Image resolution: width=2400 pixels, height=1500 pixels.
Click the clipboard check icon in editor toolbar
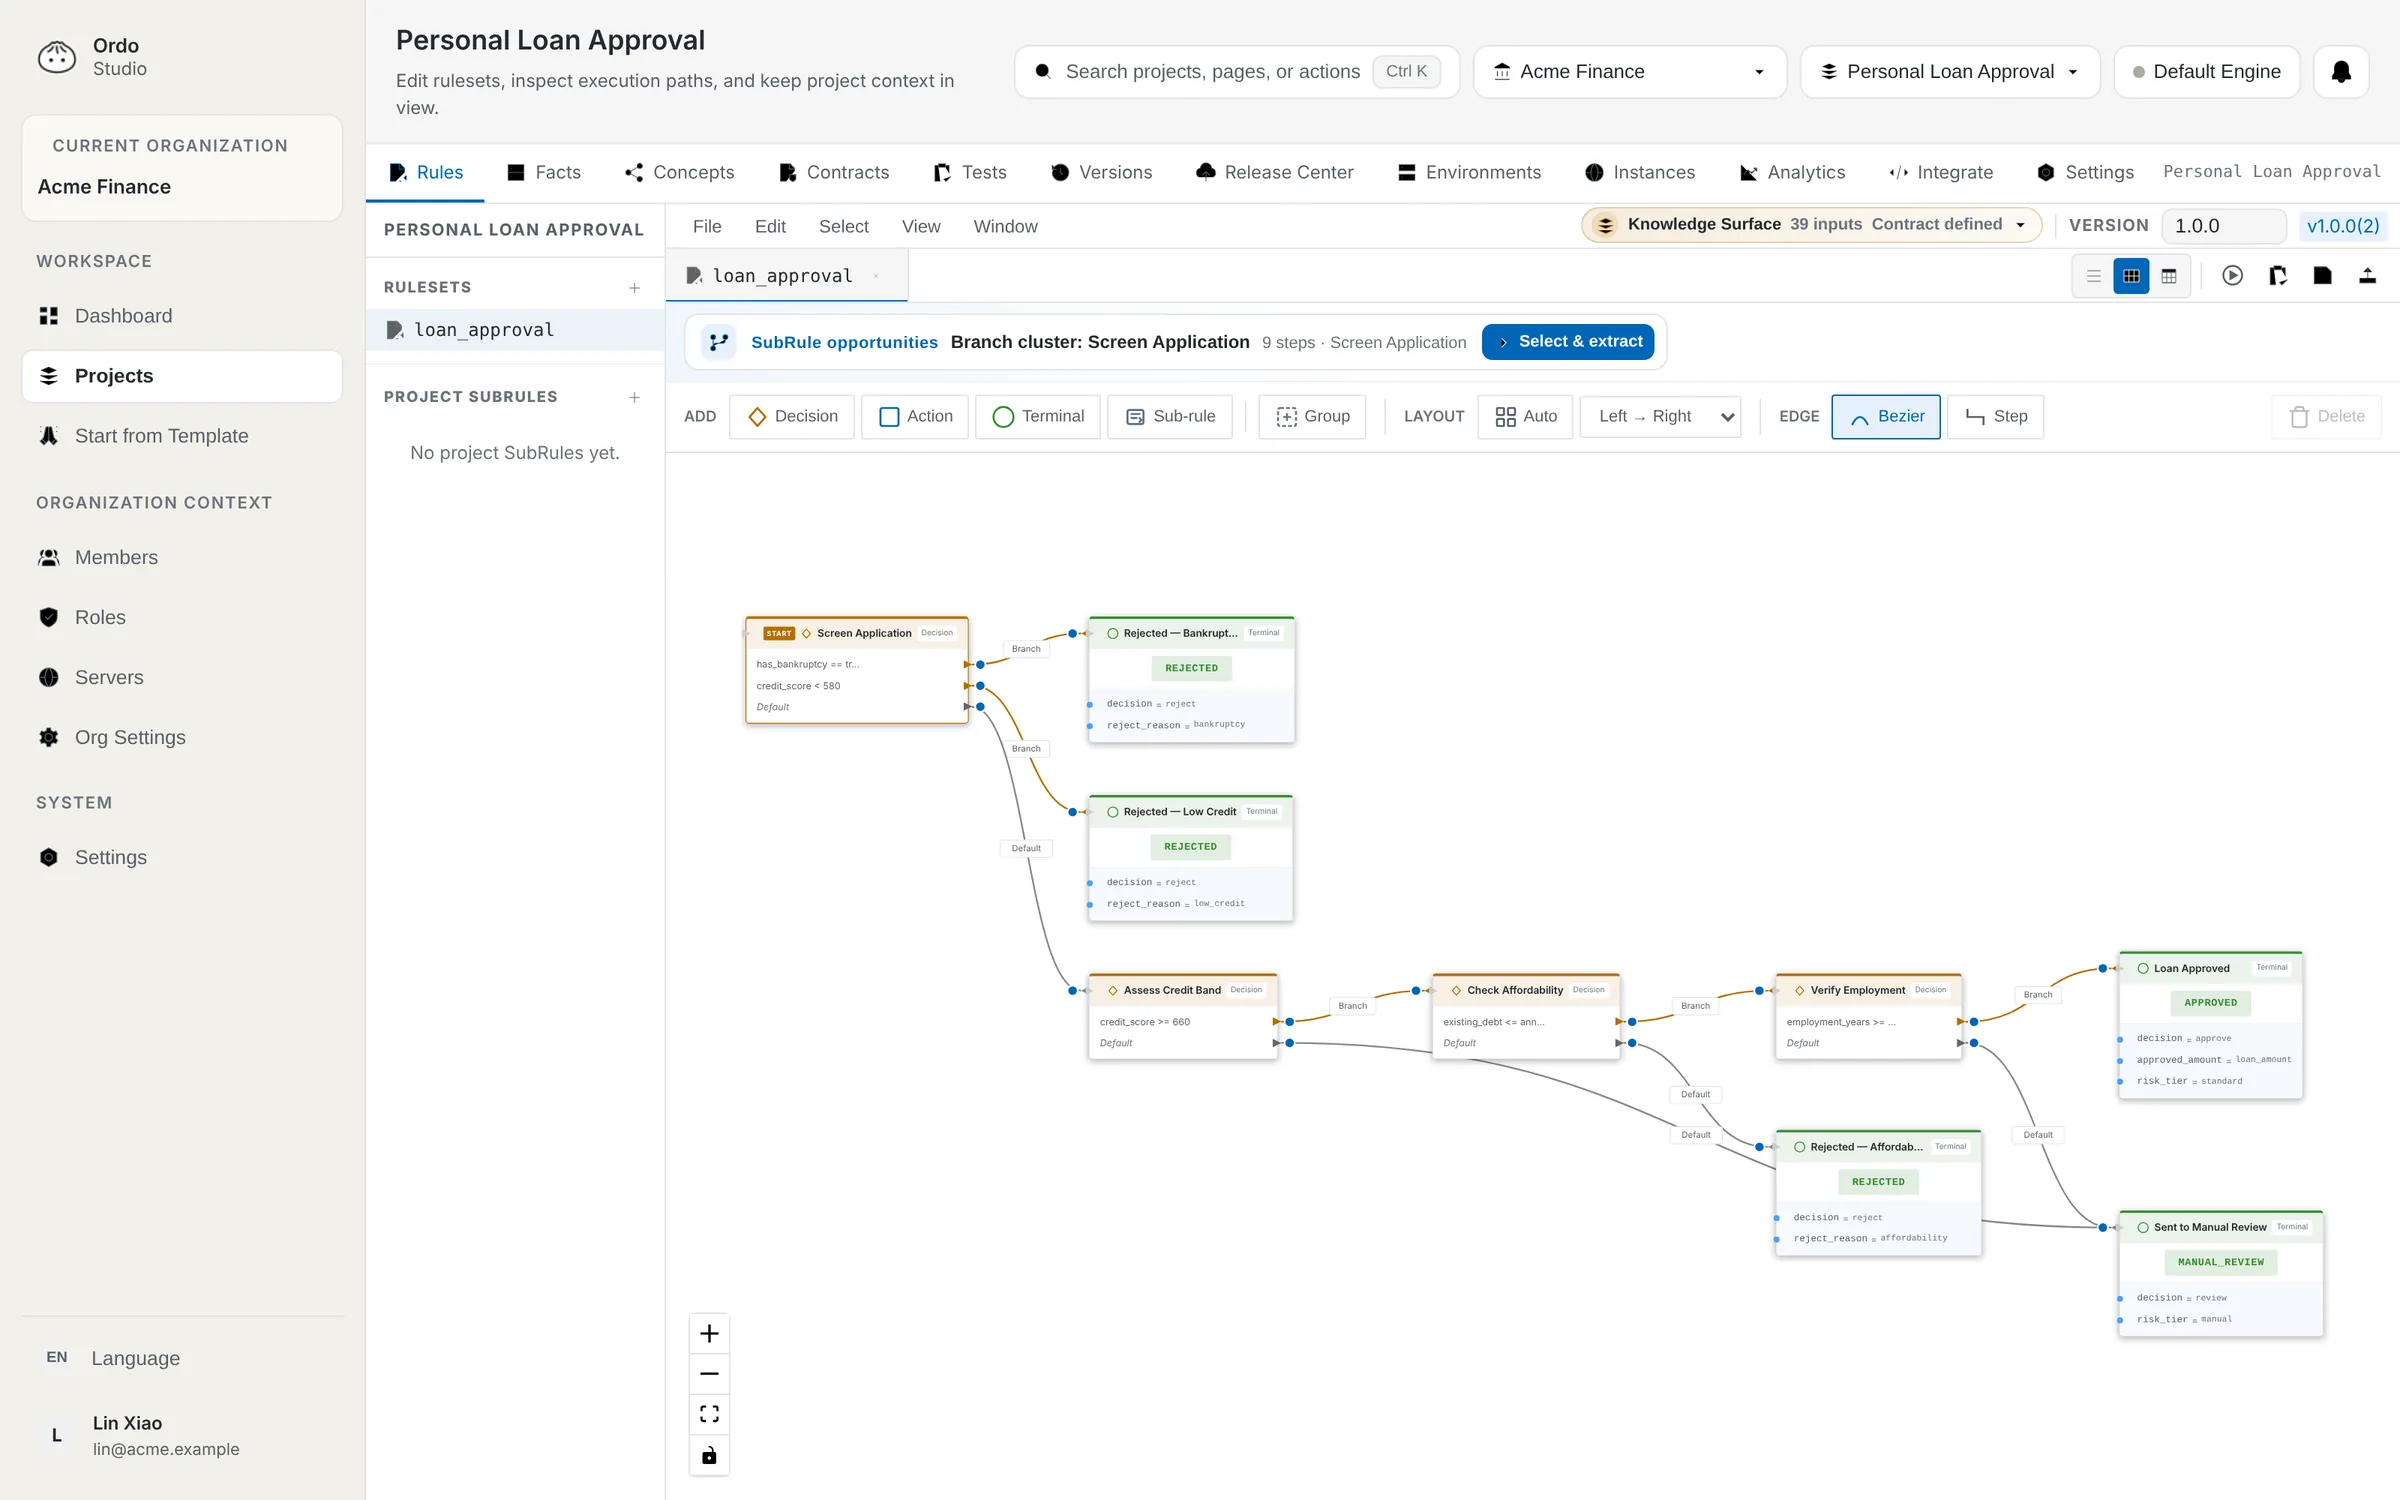tap(2278, 276)
